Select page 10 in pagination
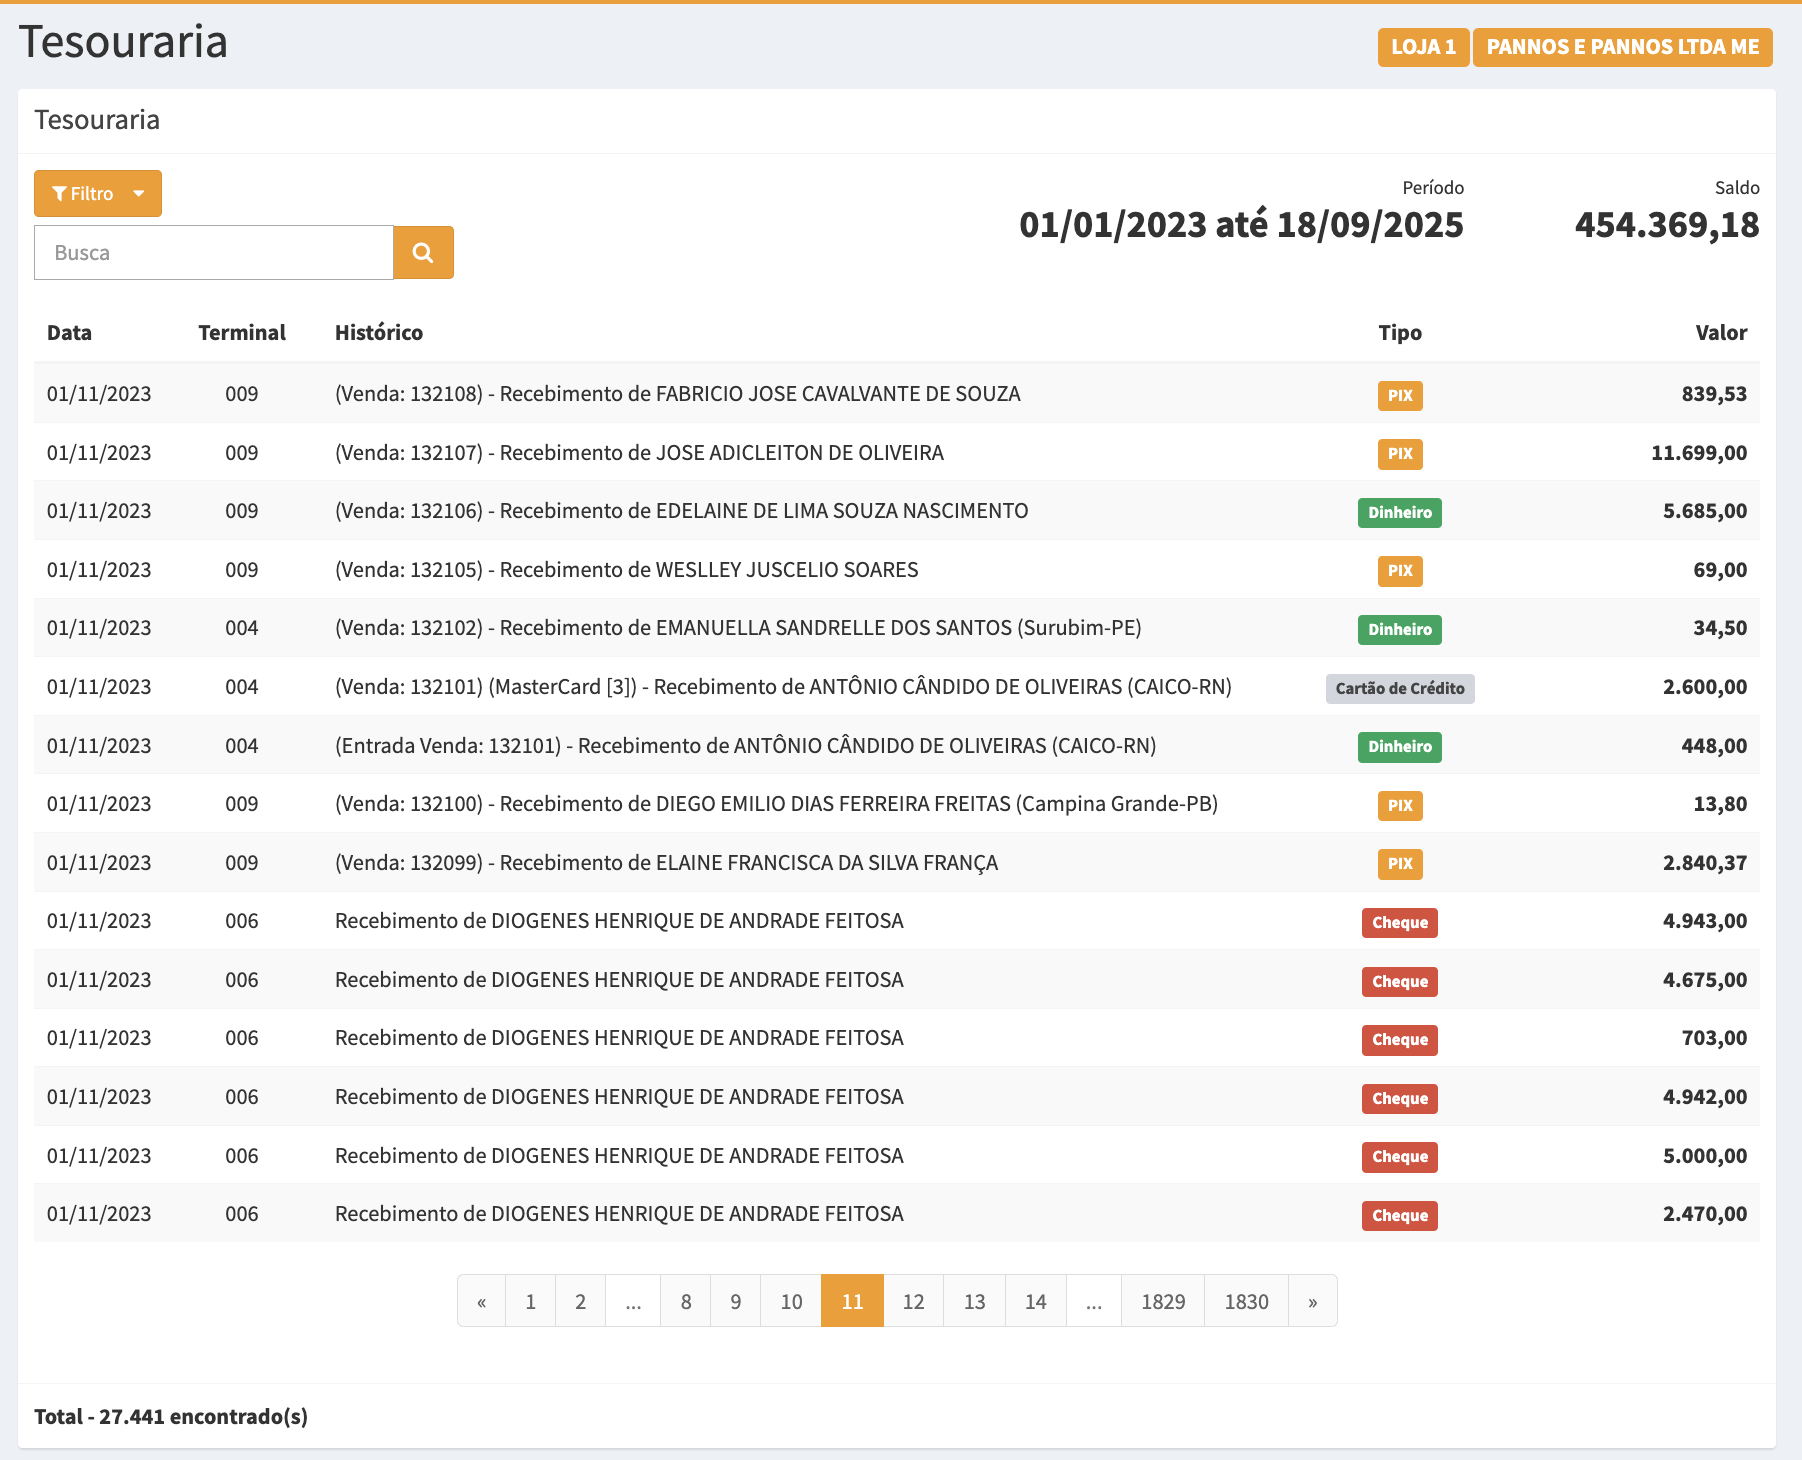 coord(791,1301)
